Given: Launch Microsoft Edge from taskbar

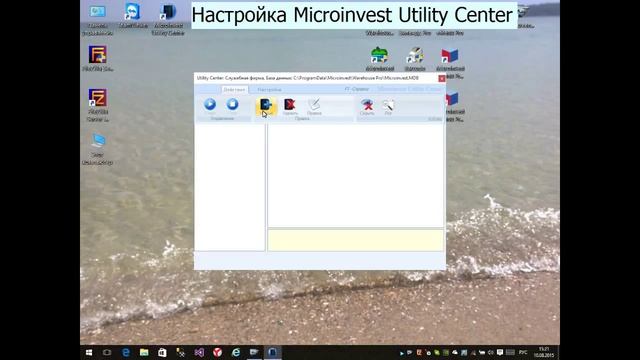Looking at the screenshot, I should tap(126, 352).
